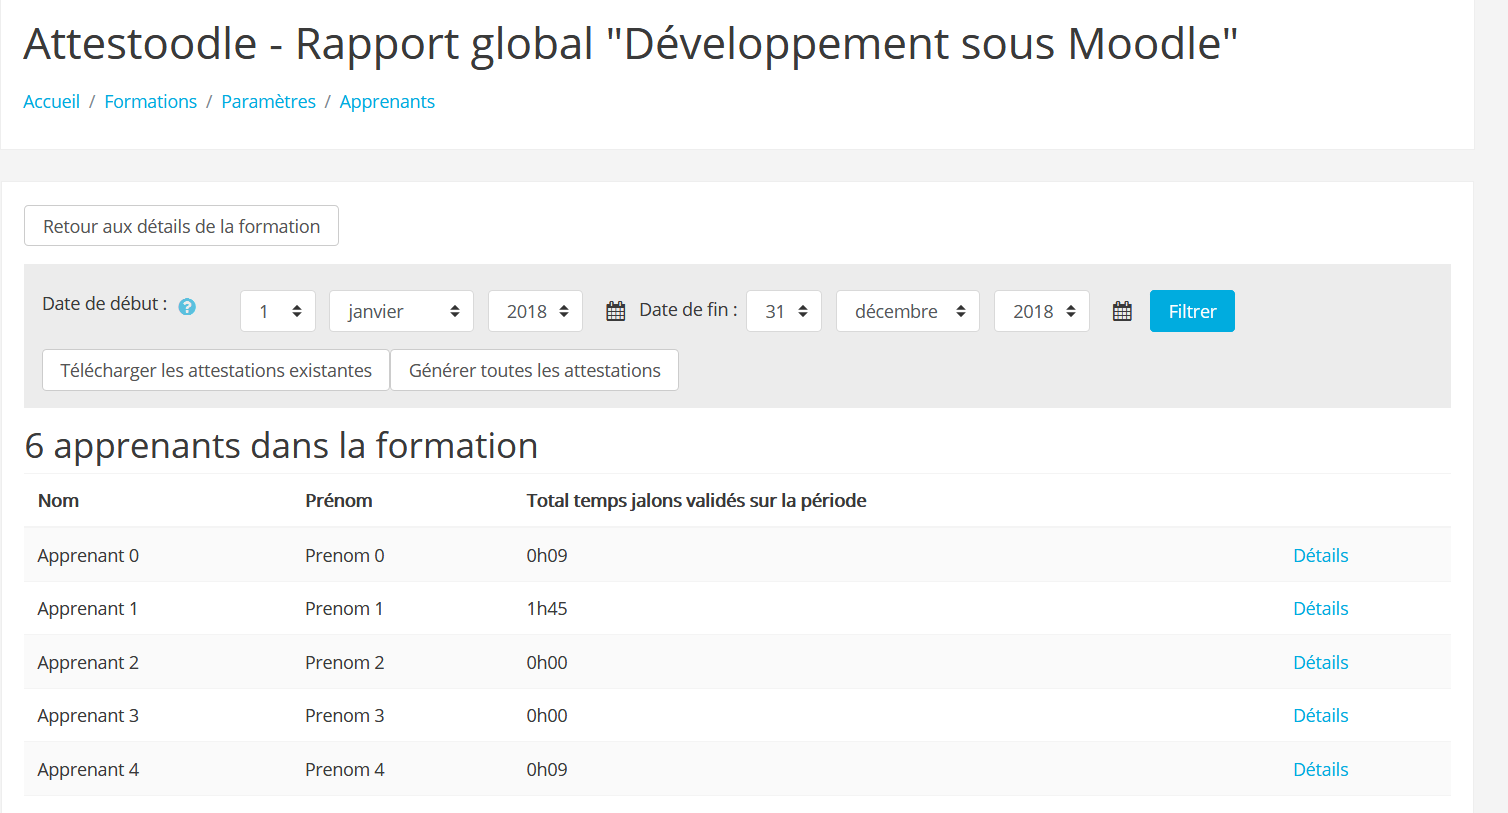Viewport: 1508px width, 813px height.
Task: Click the 0h00 time for Apprenant 2
Action: [x=547, y=662]
